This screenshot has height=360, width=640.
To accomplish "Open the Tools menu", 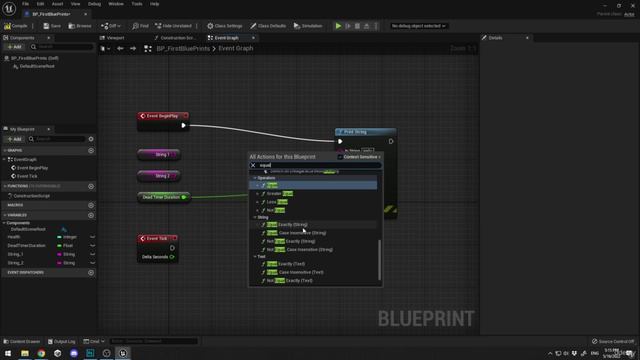I will [x=137, y=4].
